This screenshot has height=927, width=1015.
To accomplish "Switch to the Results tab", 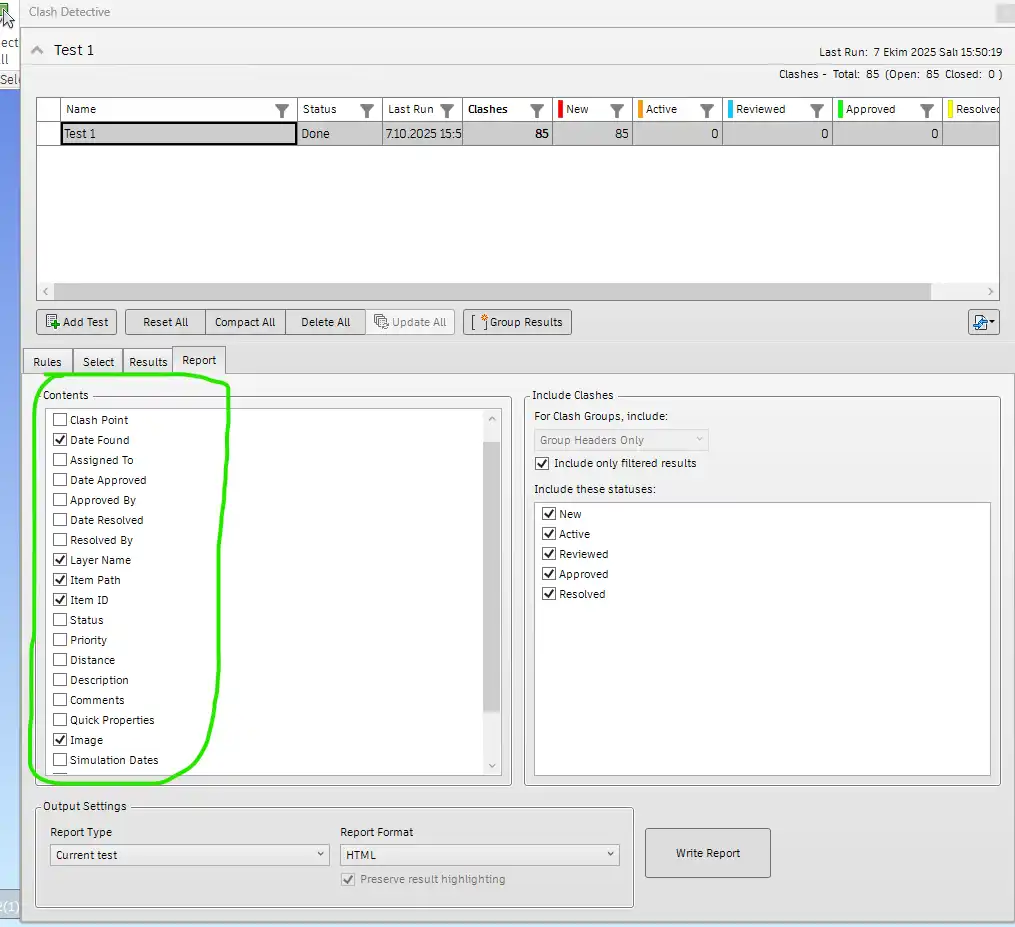I will [x=148, y=361].
